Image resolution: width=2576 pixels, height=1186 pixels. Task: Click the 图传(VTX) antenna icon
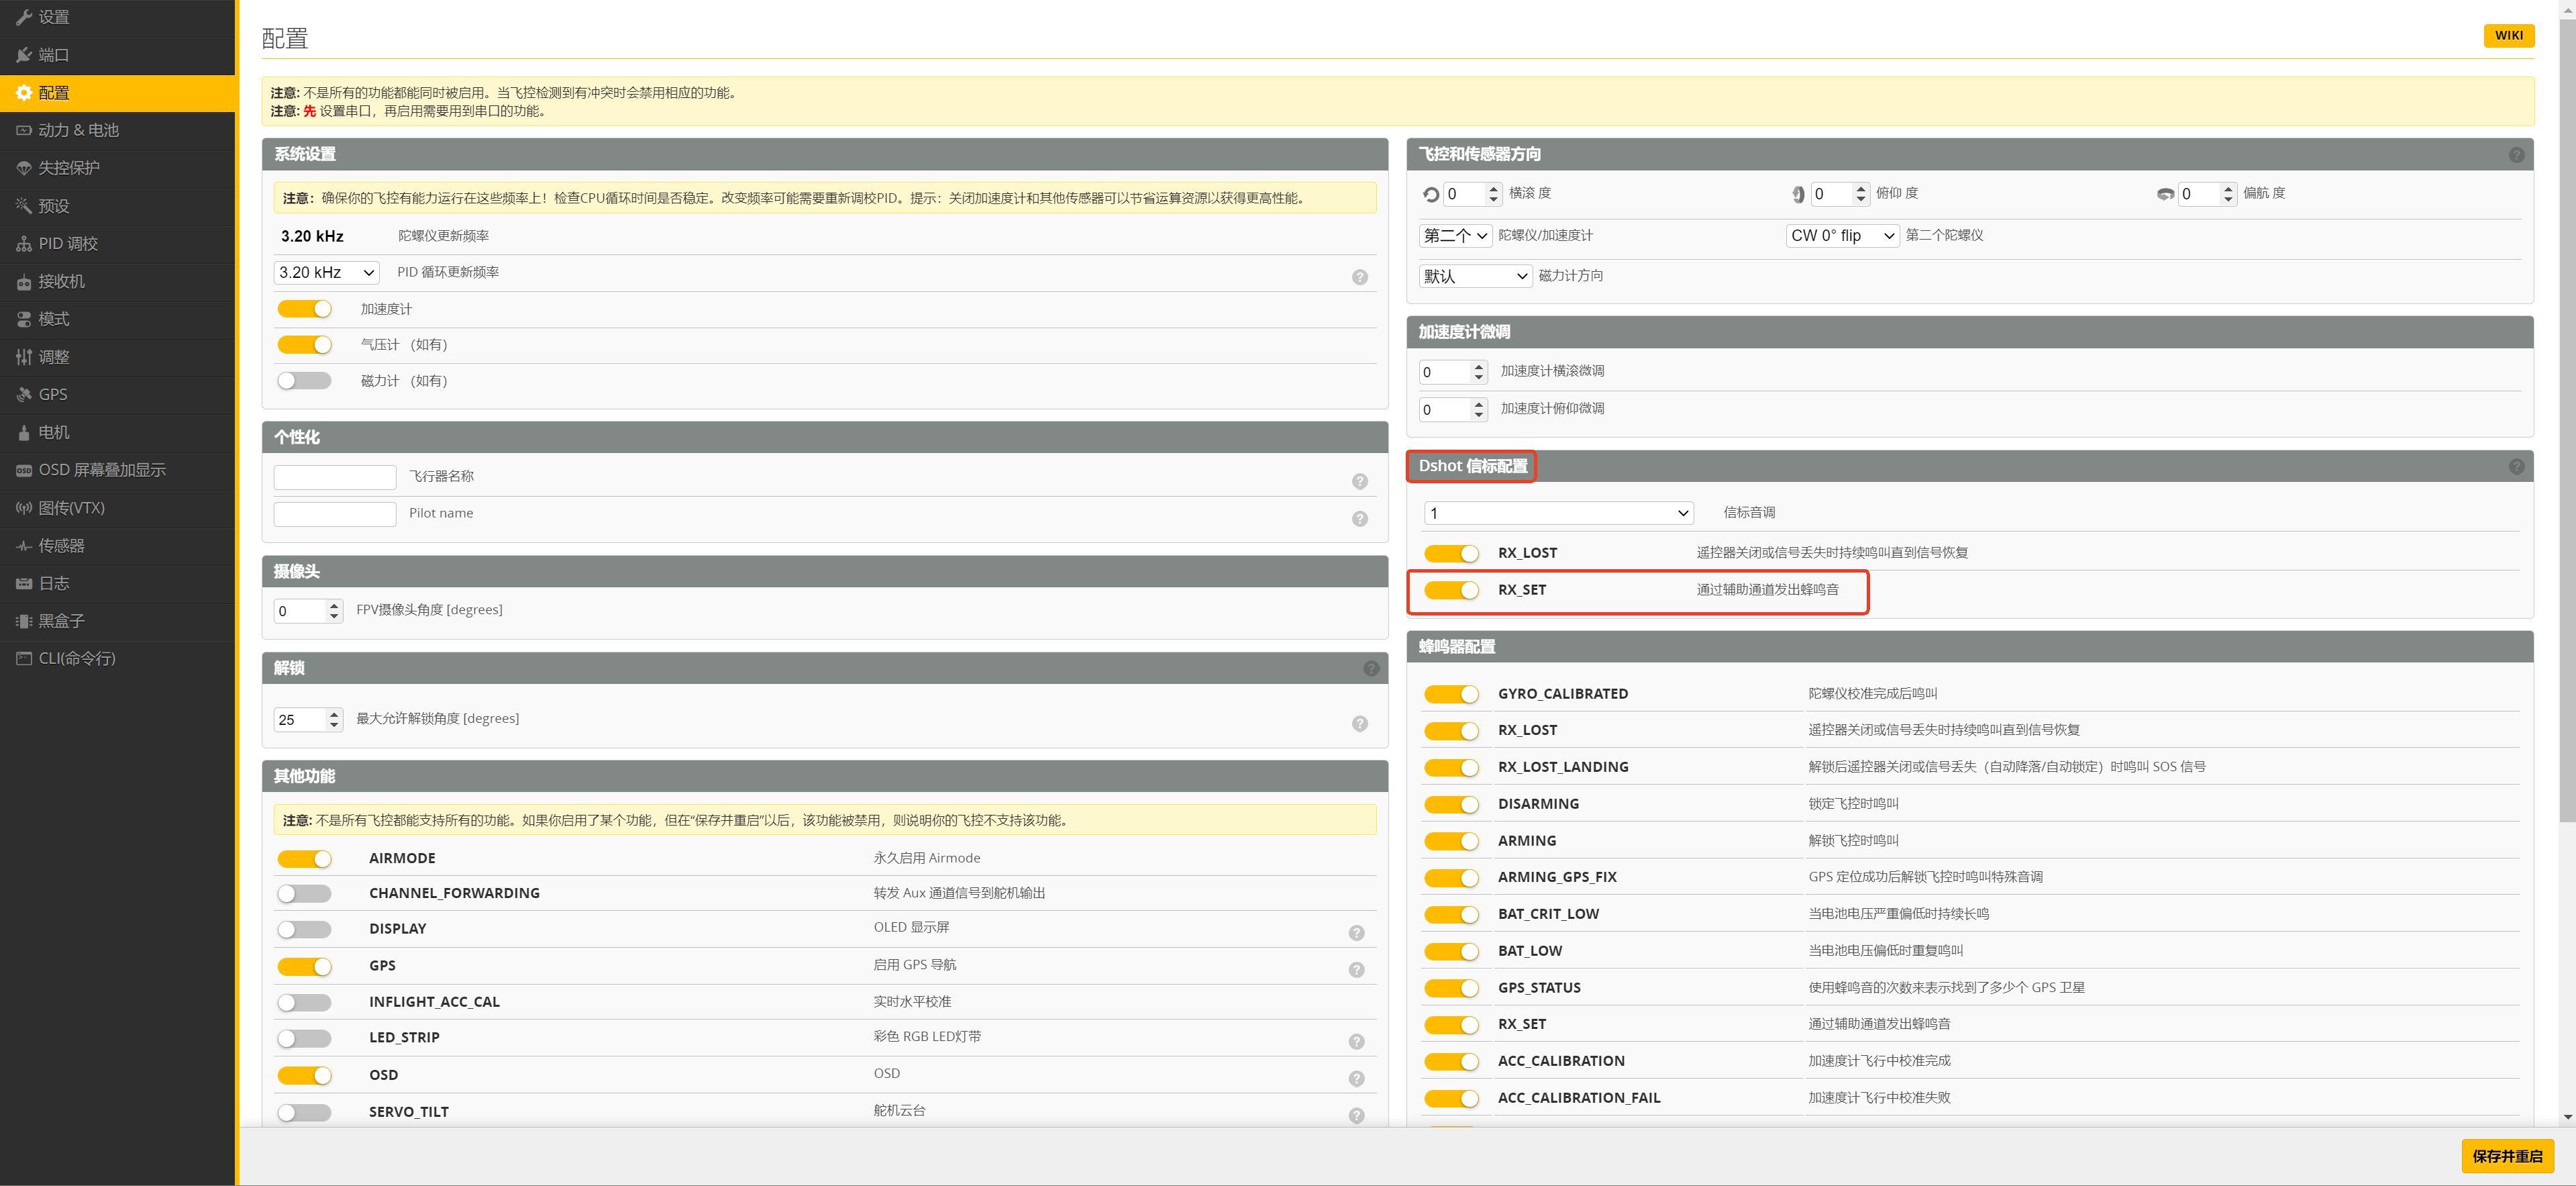click(24, 508)
